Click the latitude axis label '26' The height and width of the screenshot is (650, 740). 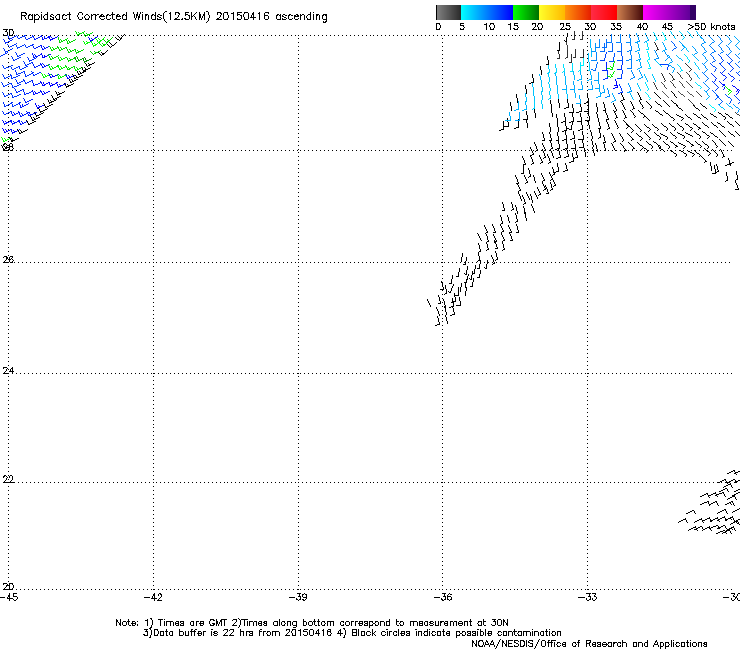8,260
